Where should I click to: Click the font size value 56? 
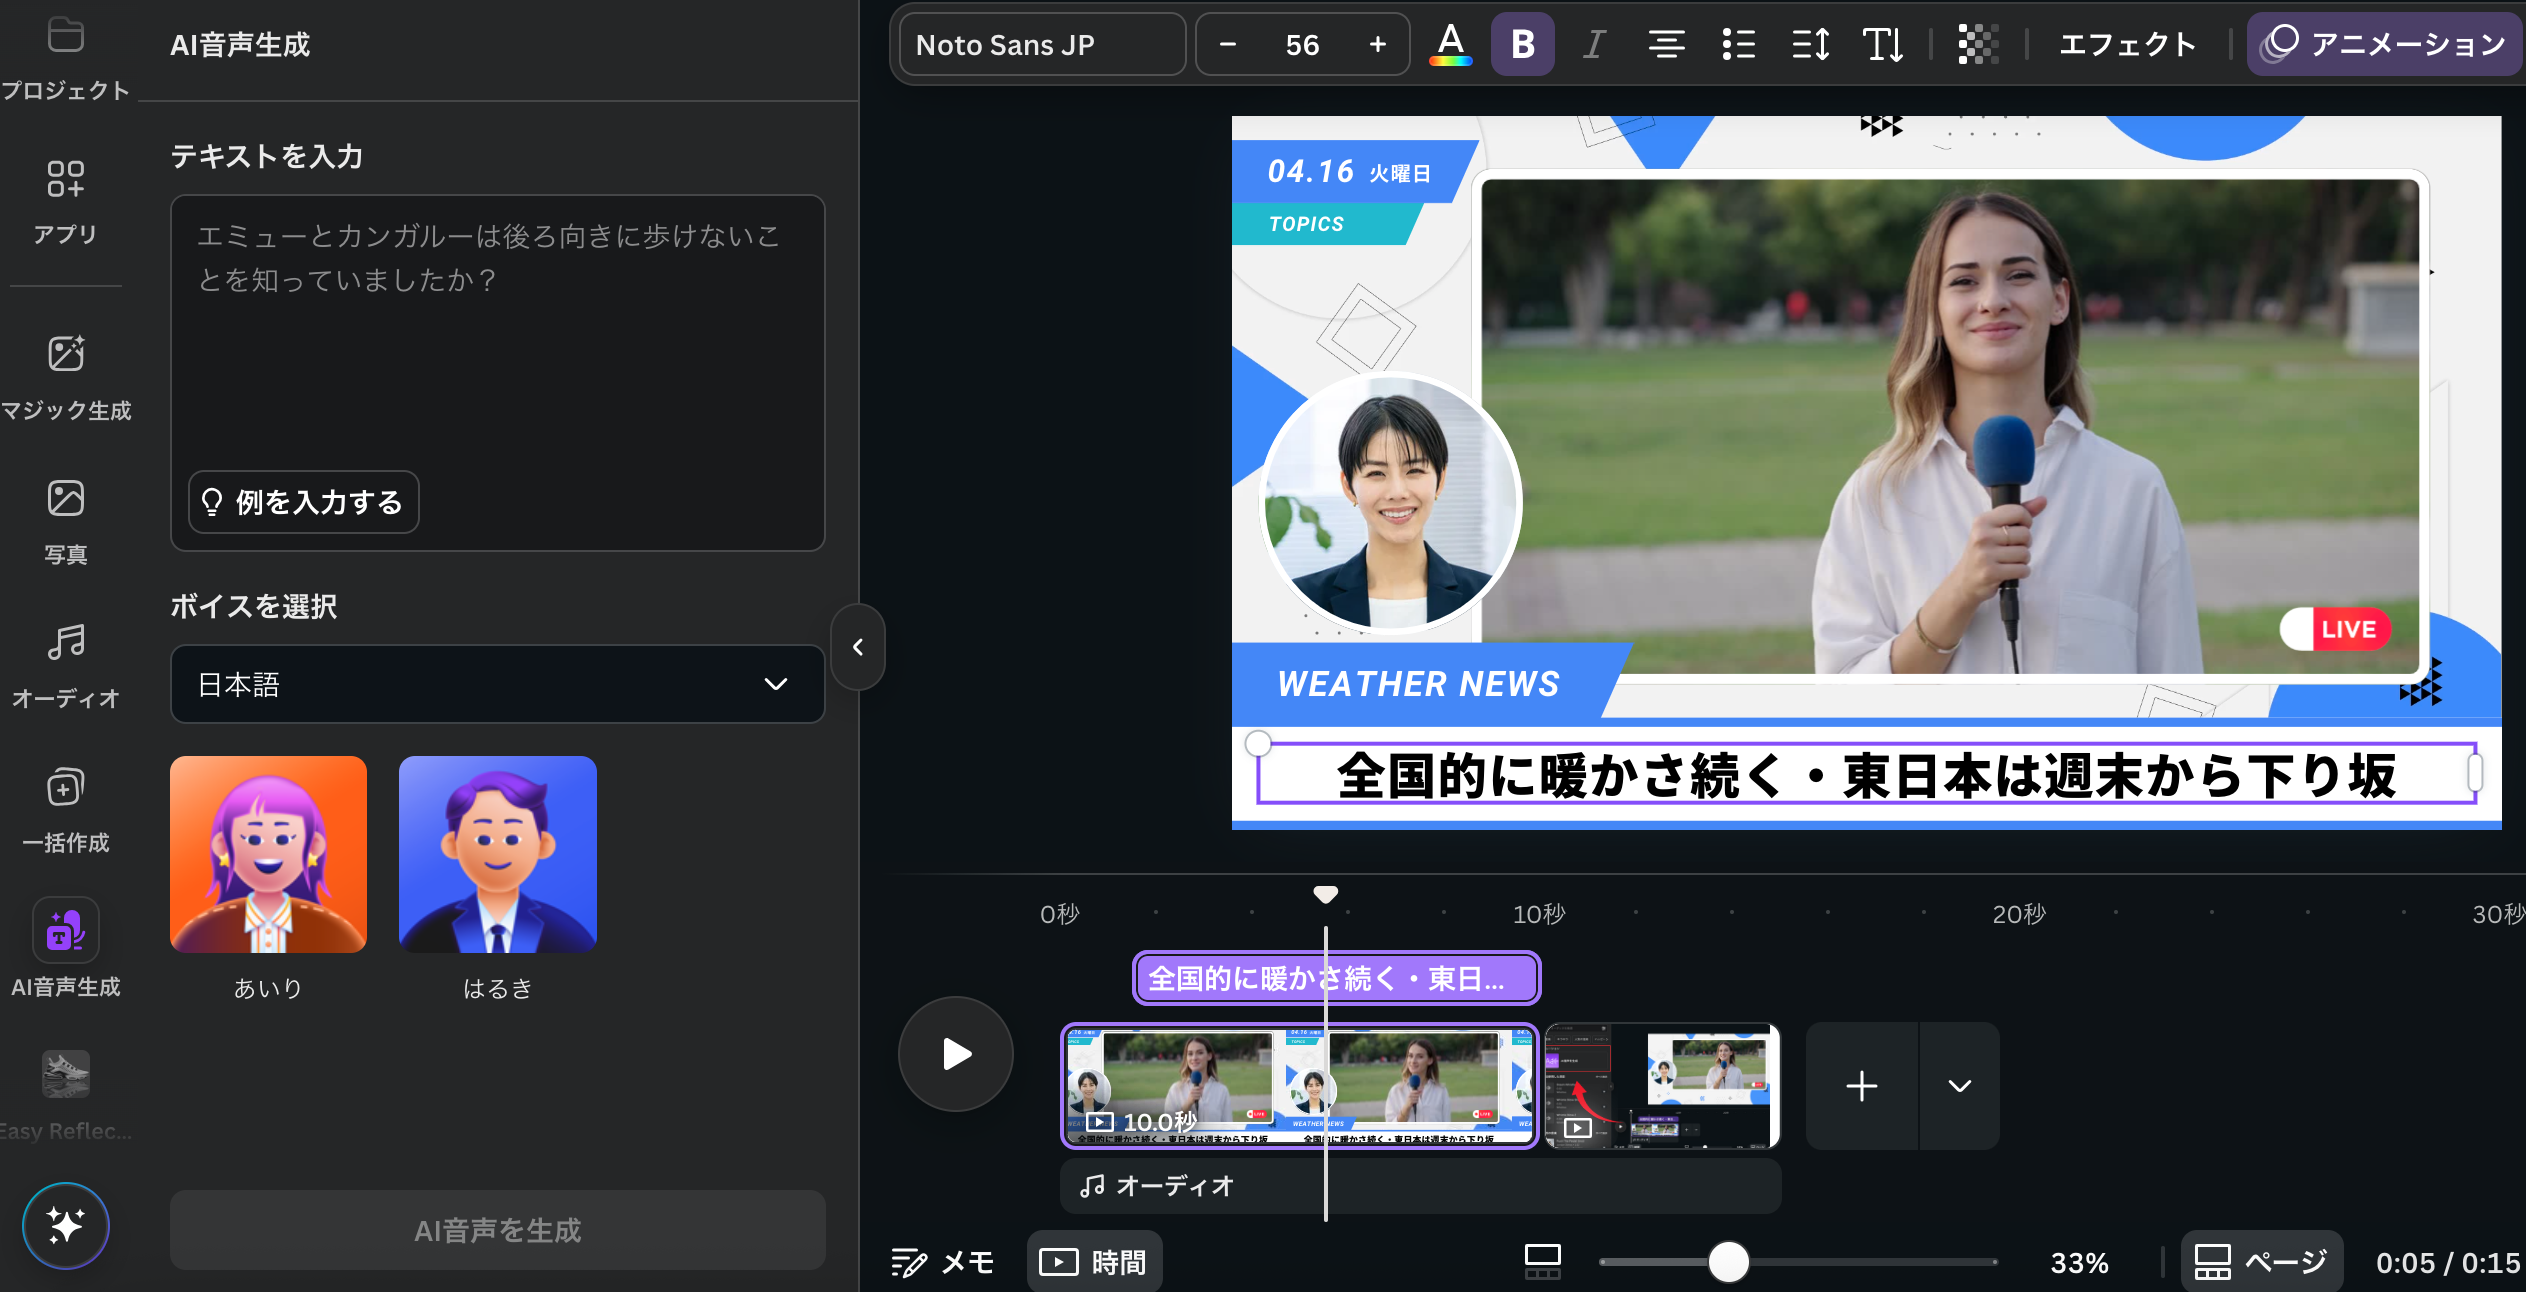tap(1302, 44)
